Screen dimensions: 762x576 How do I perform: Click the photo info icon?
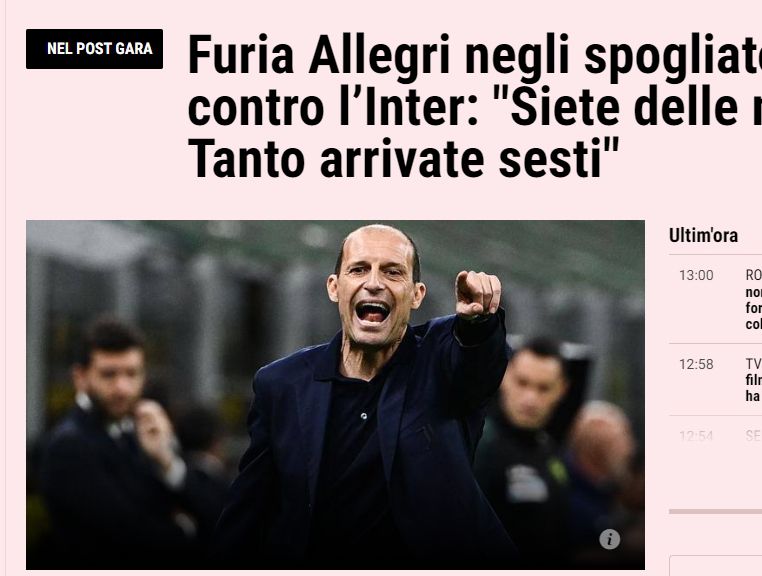[609, 539]
